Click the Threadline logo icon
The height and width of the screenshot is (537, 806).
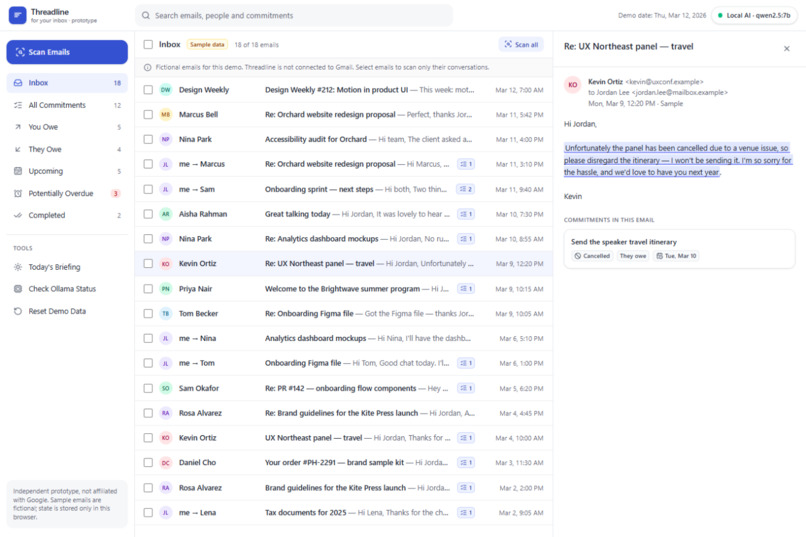[x=17, y=15]
